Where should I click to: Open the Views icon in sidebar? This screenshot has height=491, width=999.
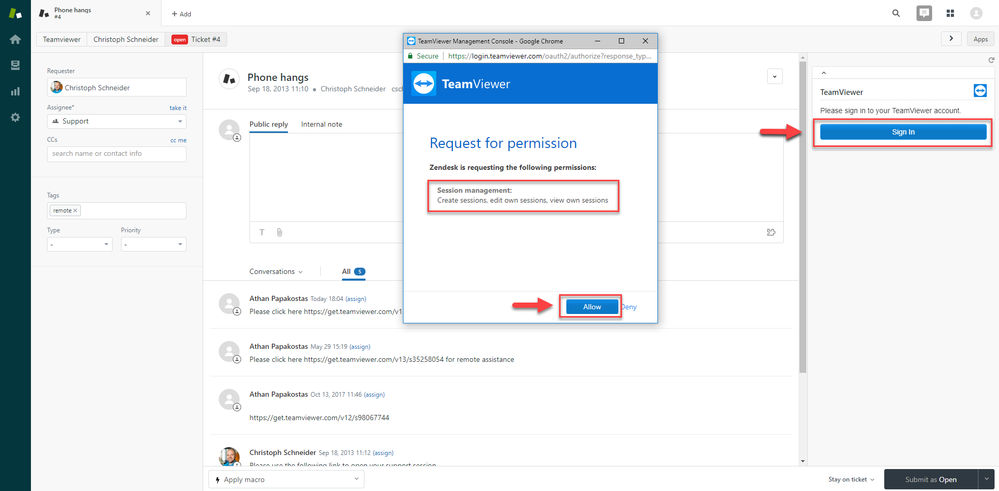coord(15,66)
